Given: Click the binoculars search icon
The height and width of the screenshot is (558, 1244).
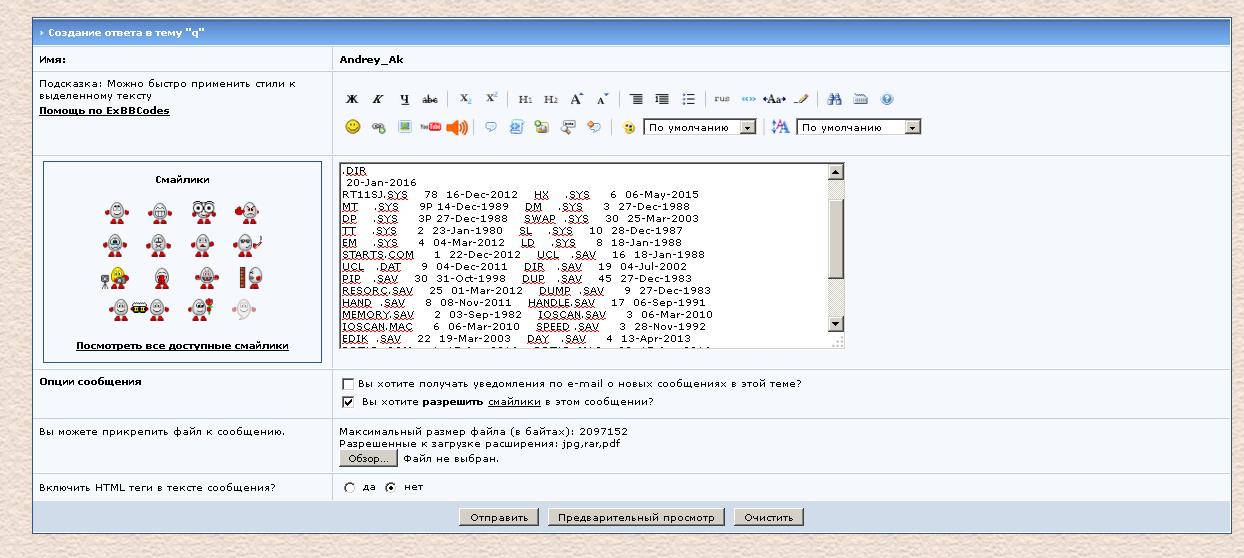Looking at the screenshot, I should [x=835, y=100].
